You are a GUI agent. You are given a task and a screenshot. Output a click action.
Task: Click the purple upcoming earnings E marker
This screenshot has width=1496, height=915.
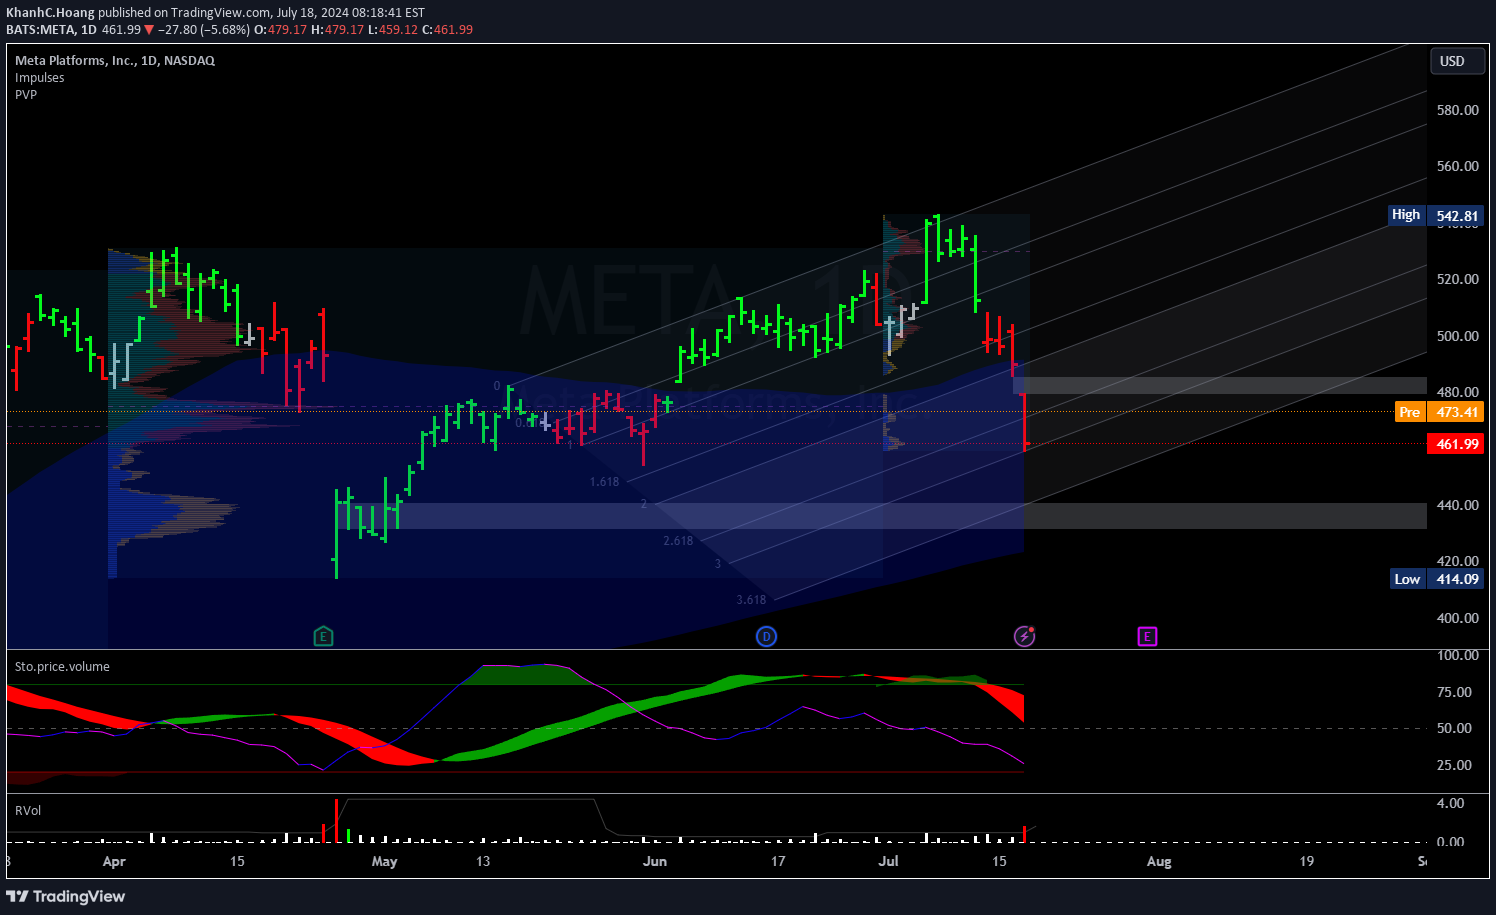(x=1147, y=636)
